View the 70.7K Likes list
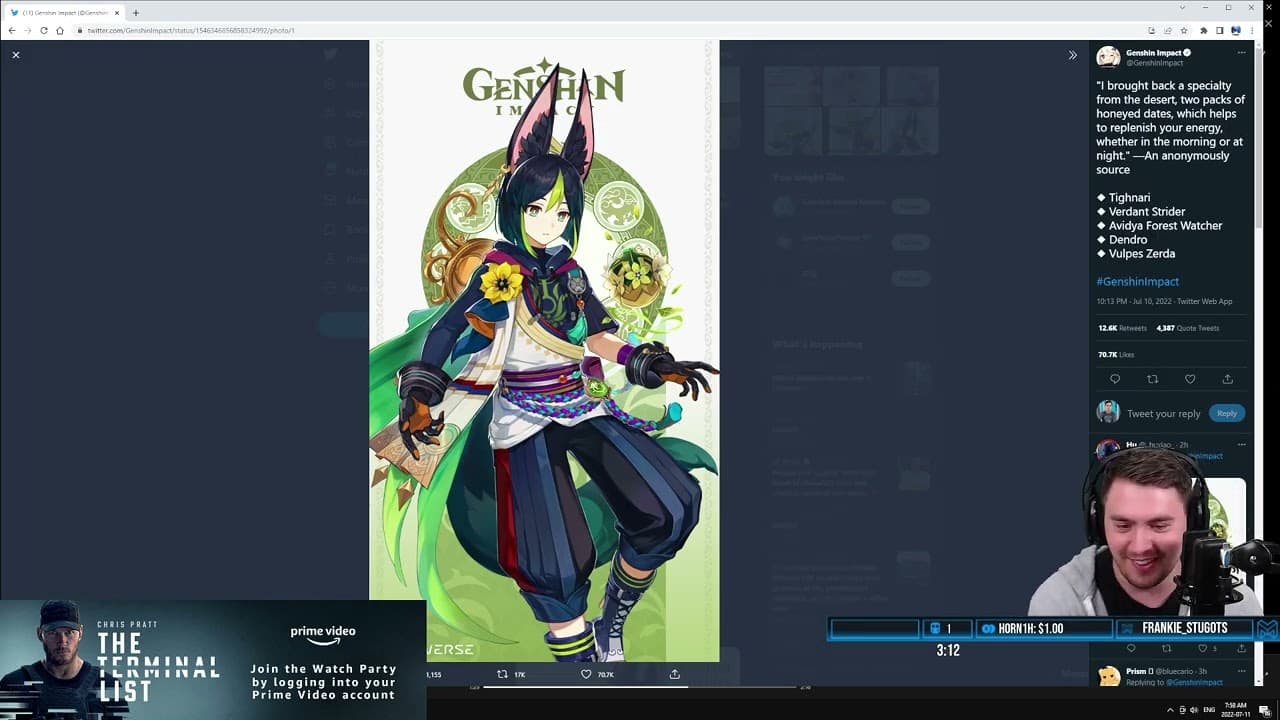 [x=1116, y=355]
